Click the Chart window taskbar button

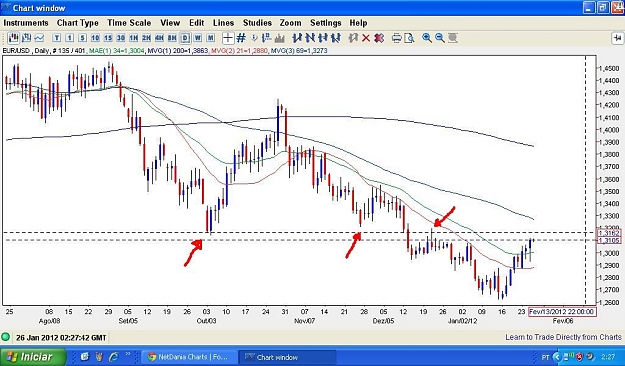coord(287,357)
